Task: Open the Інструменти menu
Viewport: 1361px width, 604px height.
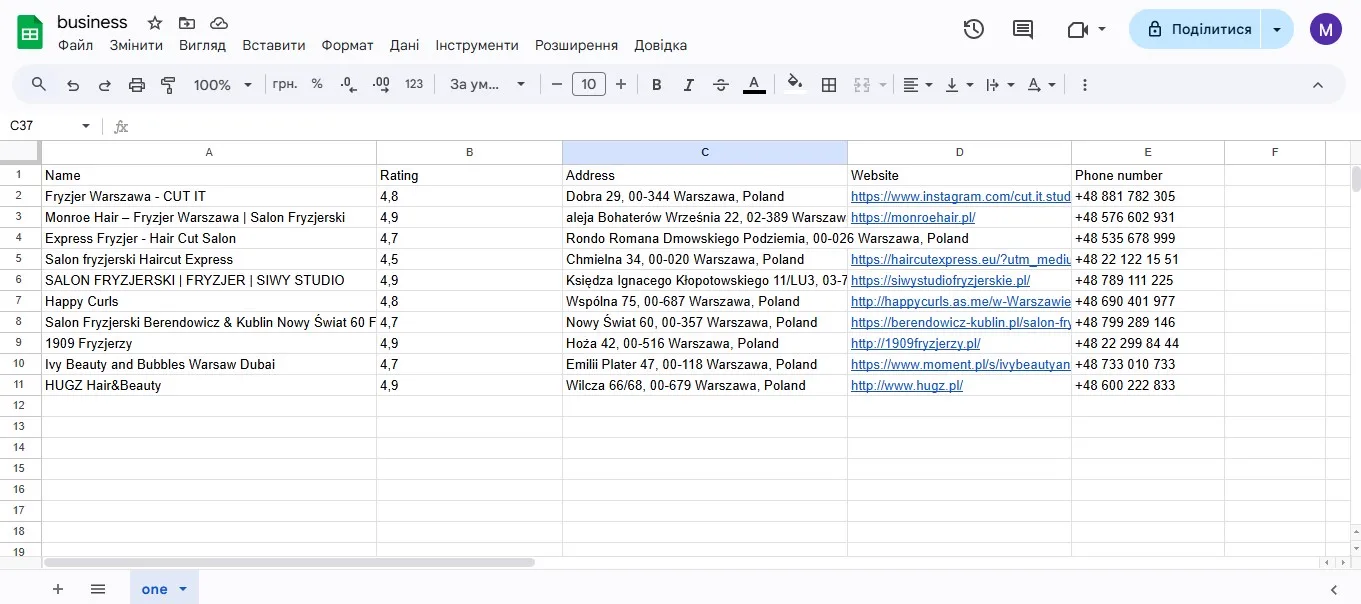Action: click(477, 45)
